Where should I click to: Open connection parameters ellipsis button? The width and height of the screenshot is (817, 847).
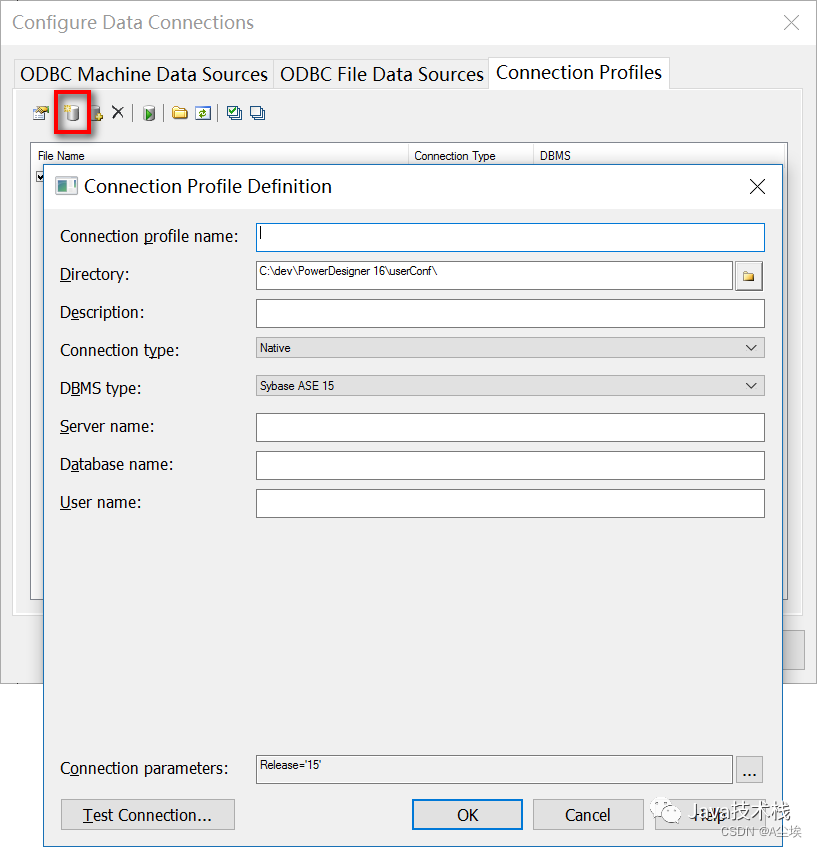click(749, 770)
